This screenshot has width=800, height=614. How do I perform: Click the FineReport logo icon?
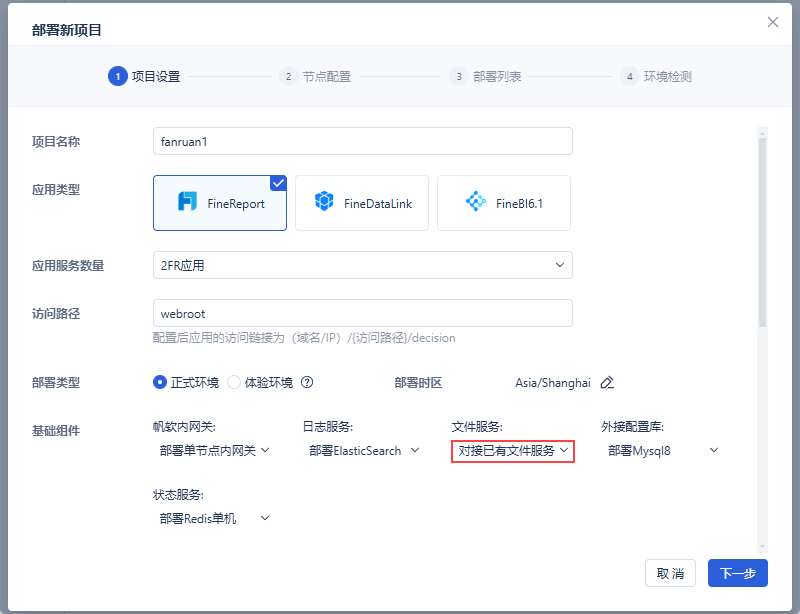coord(187,201)
